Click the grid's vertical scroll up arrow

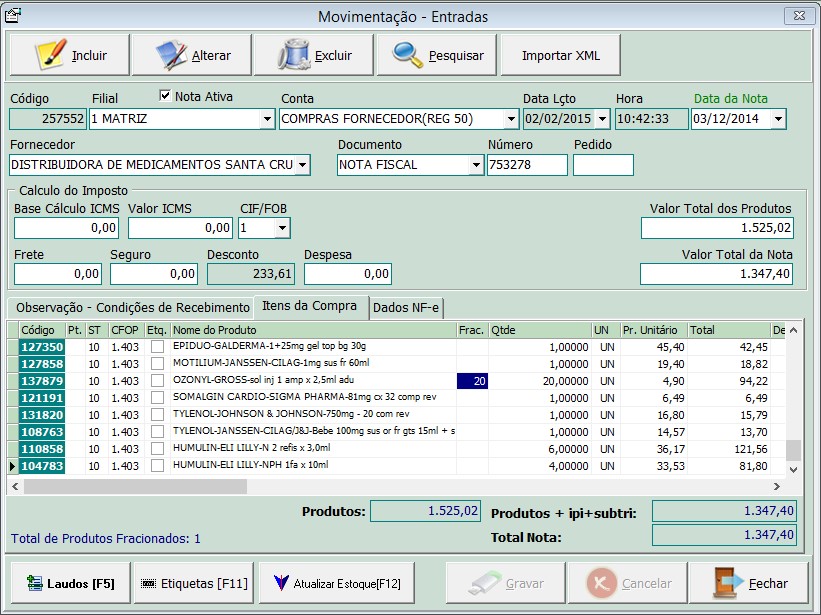tap(793, 330)
